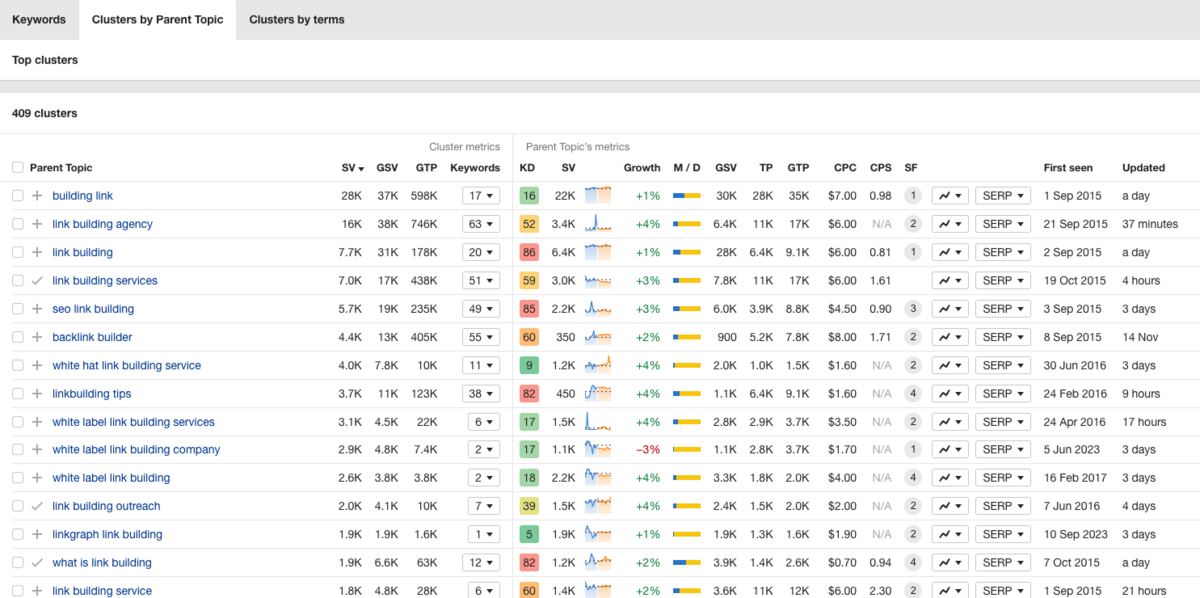Click the trend chart button in link building row
This screenshot has height=598, width=1200.
[x=949, y=253]
